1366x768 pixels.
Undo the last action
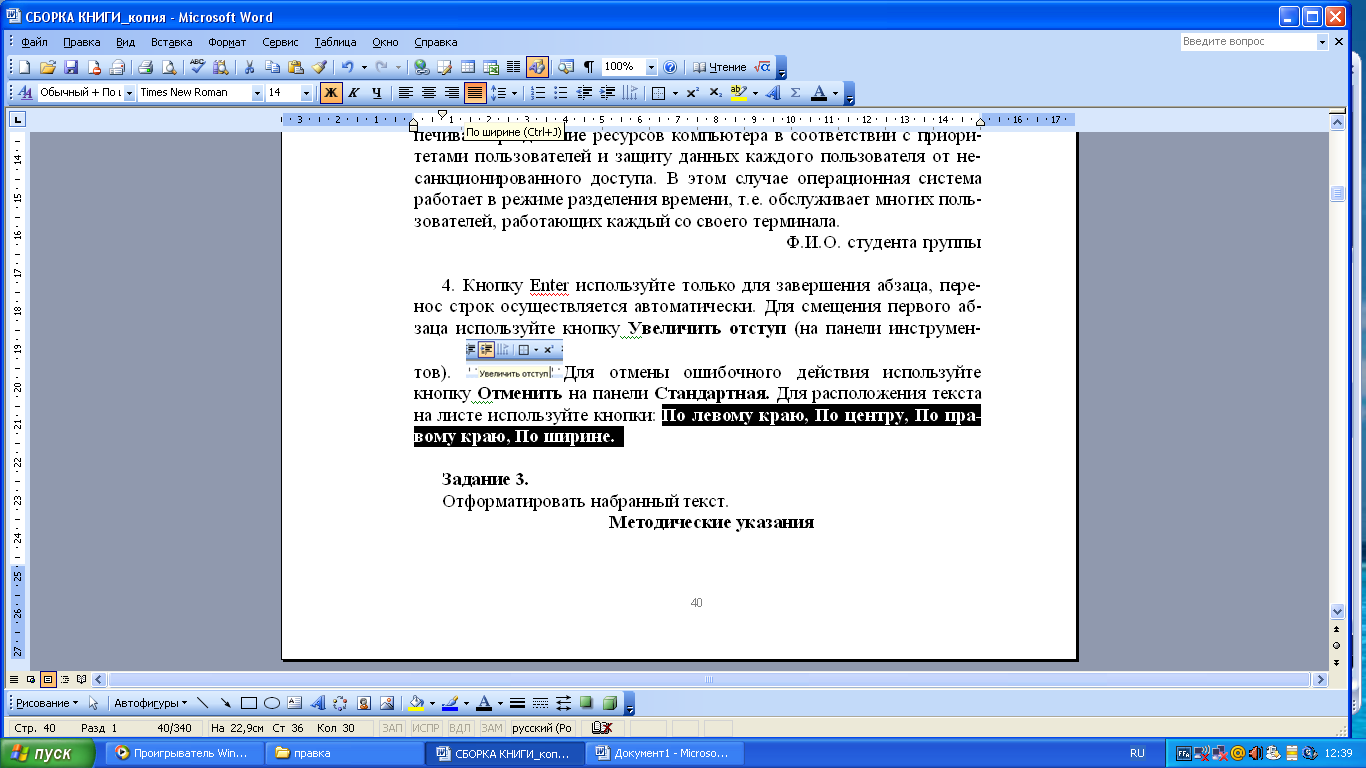coord(347,67)
